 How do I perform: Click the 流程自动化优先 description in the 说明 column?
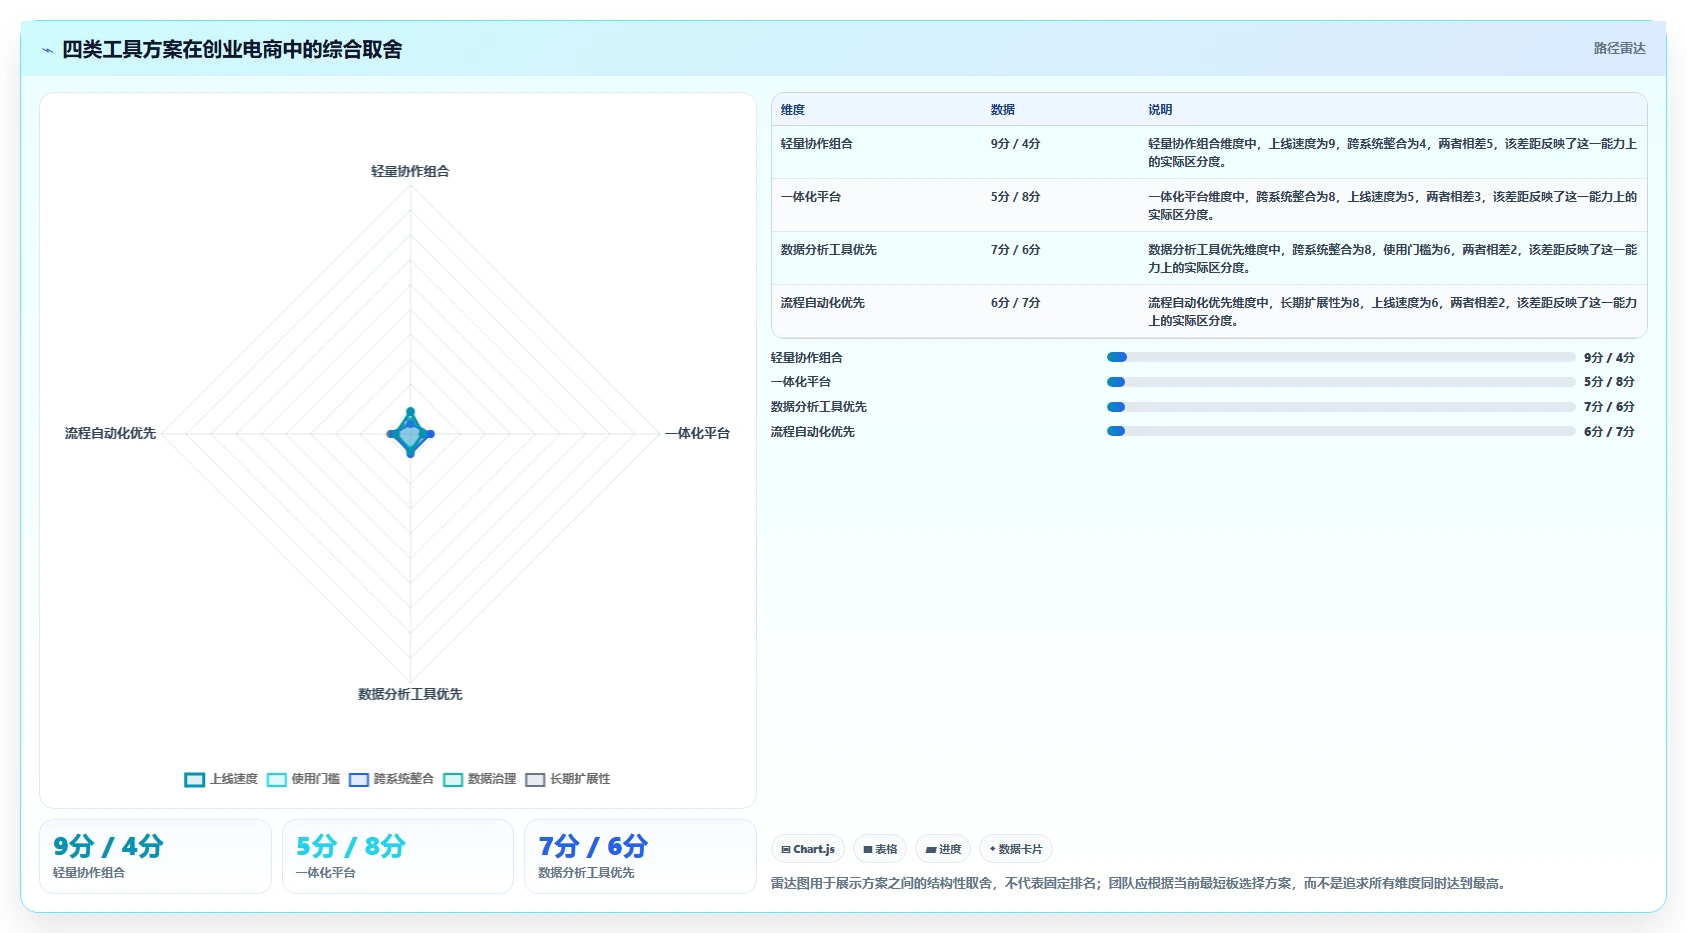coord(1392,312)
